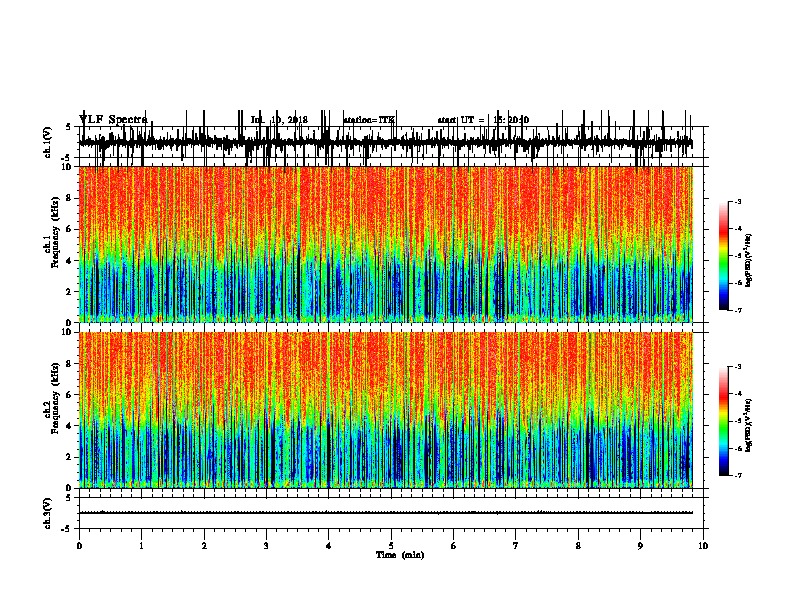Click the flat ch.3 voltage trace
The height and width of the screenshot is (612, 792).
pos(385,513)
